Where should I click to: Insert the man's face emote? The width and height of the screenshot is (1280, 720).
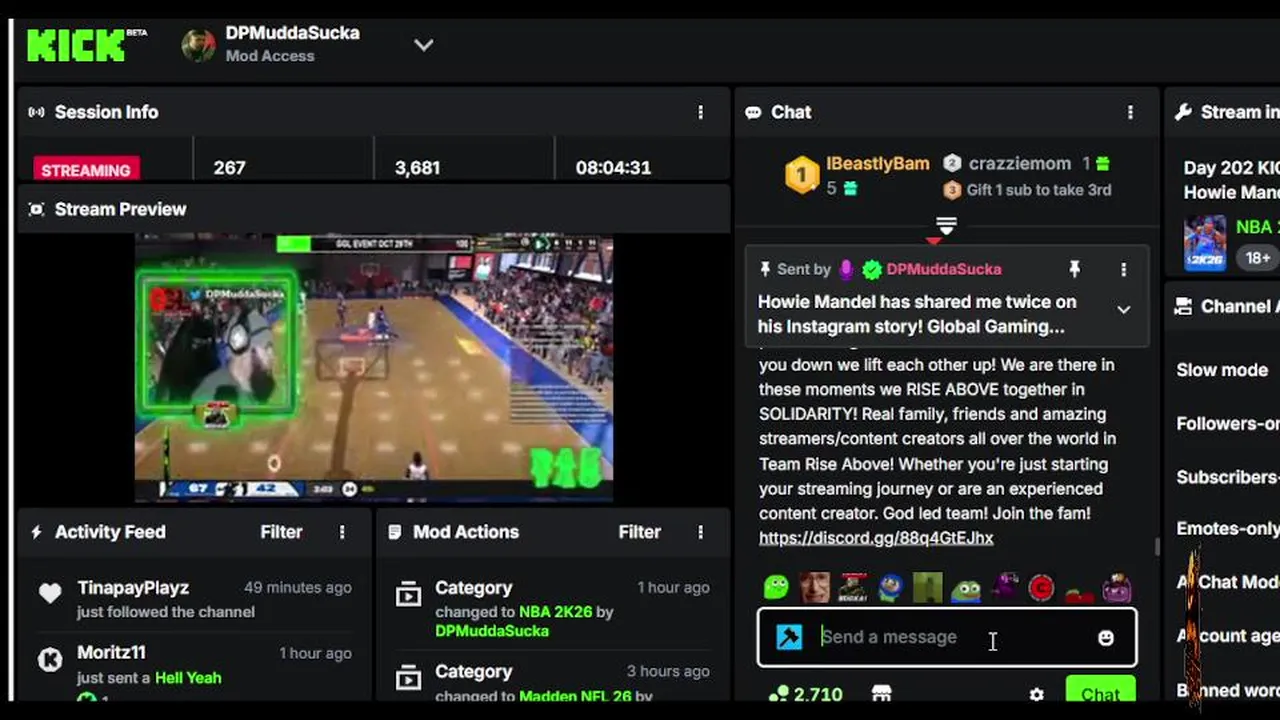point(814,587)
